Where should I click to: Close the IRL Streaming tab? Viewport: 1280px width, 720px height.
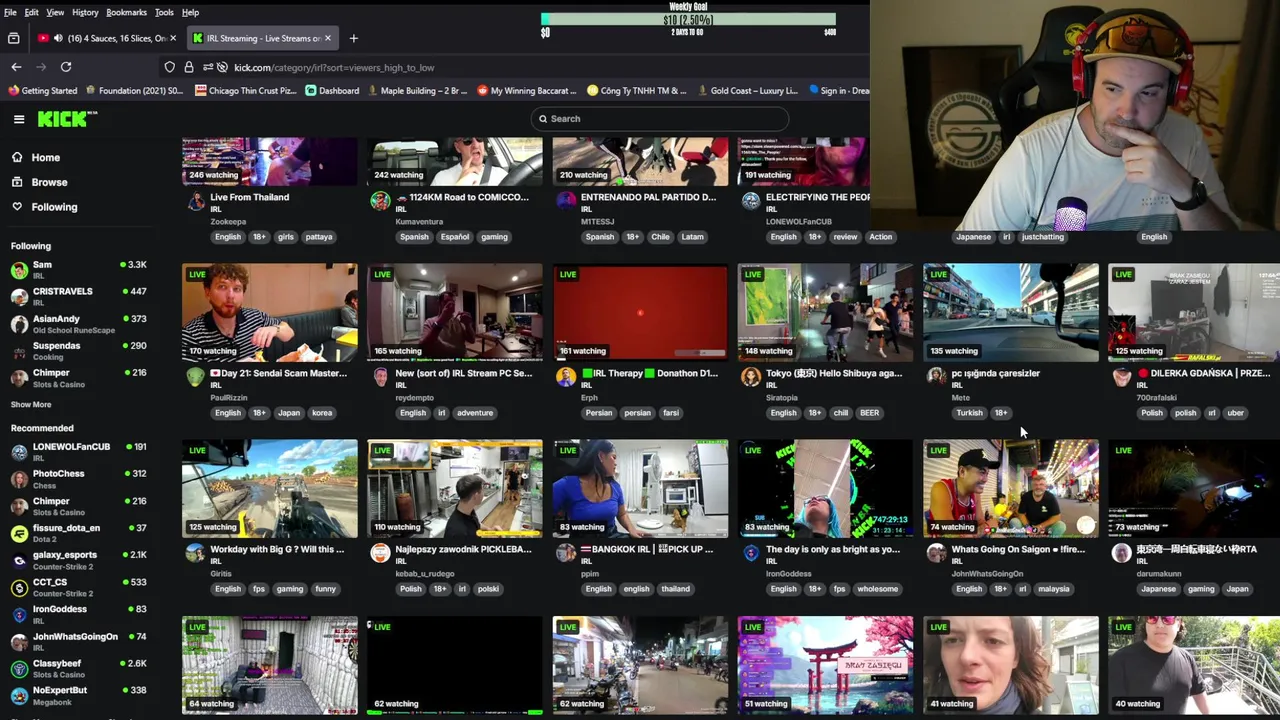[327, 38]
